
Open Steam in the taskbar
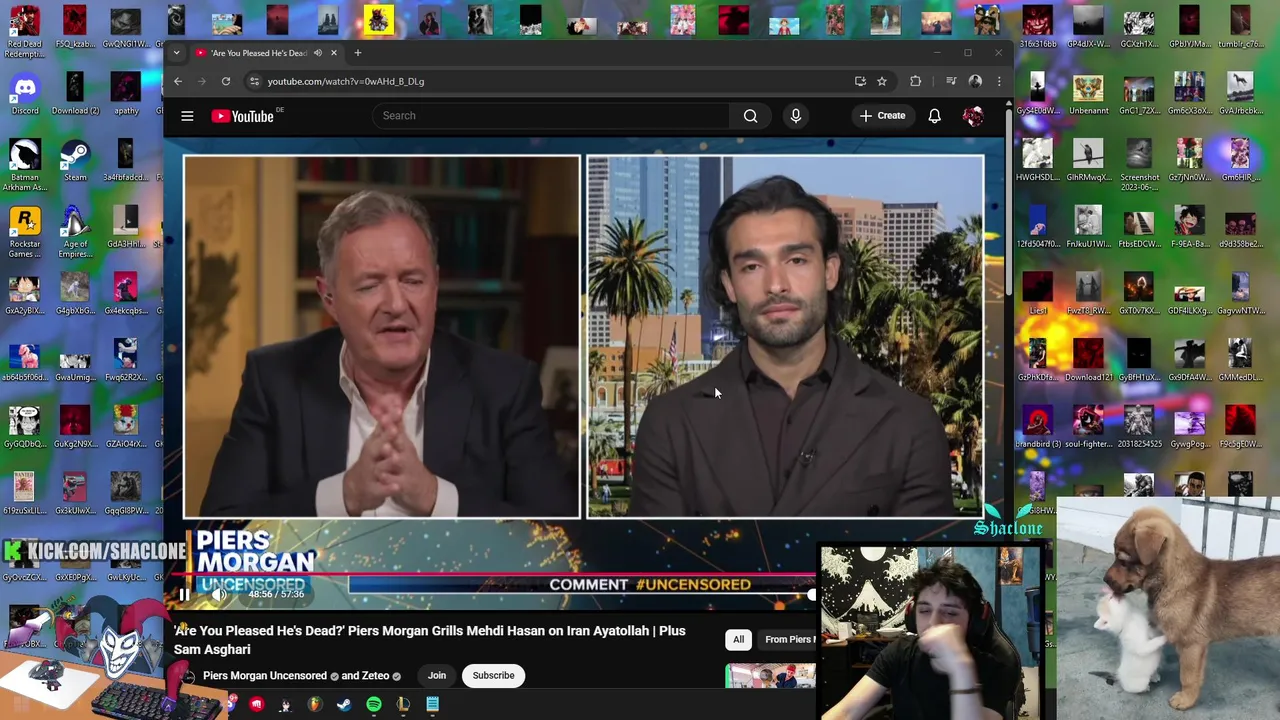pos(344,705)
